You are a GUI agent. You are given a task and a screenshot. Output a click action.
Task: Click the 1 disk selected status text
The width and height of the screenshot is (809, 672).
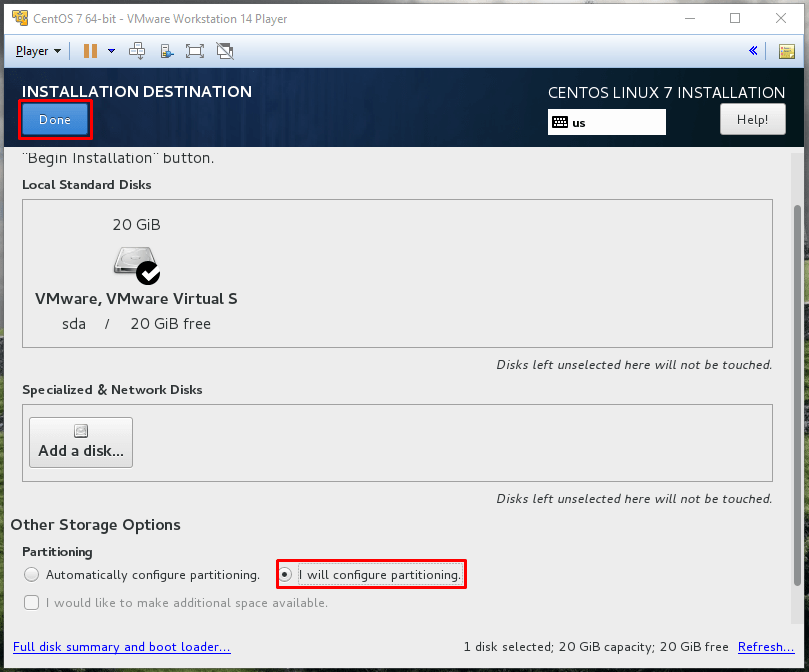click(x=596, y=647)
